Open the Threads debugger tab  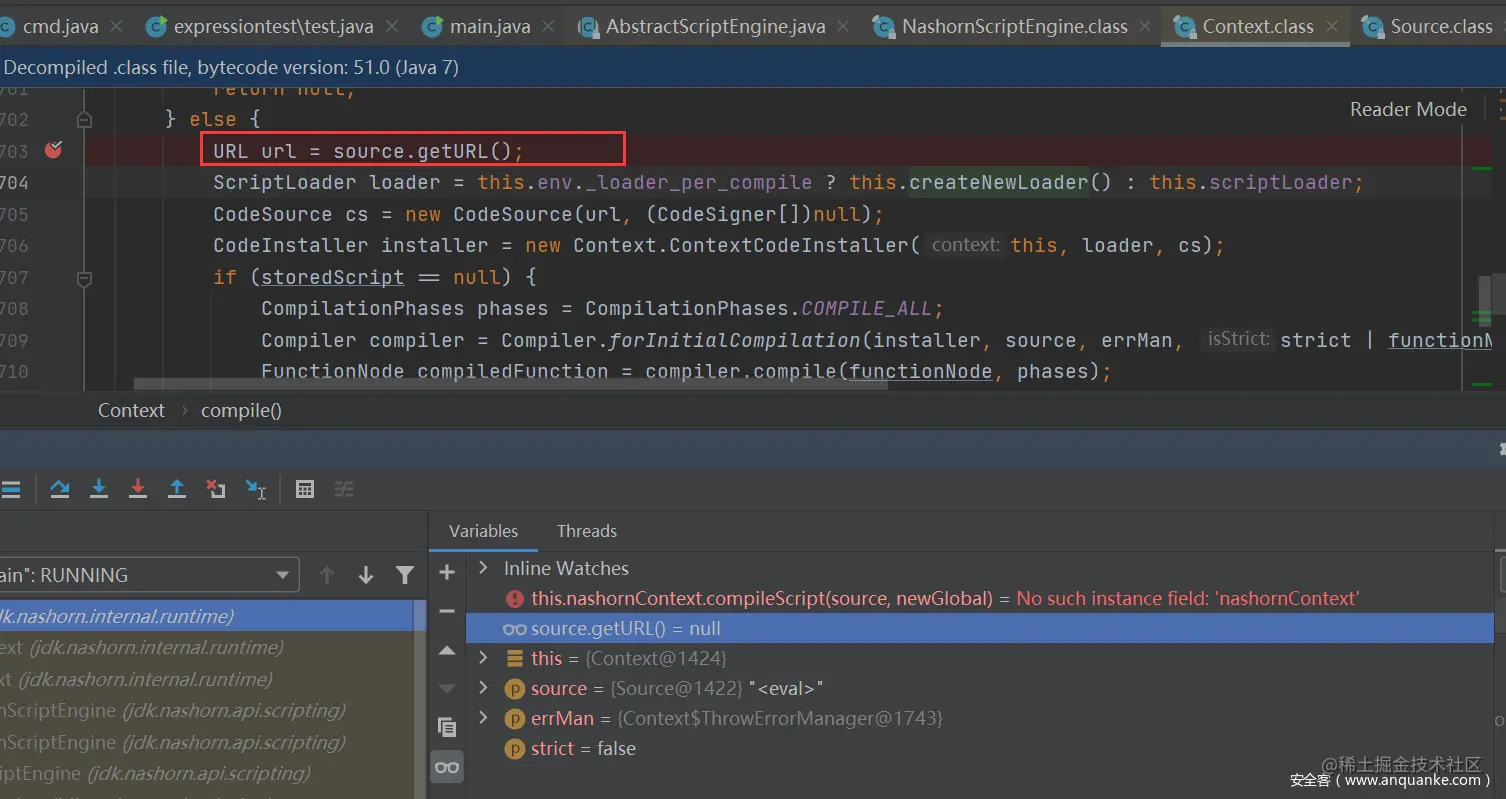(587, 531)
